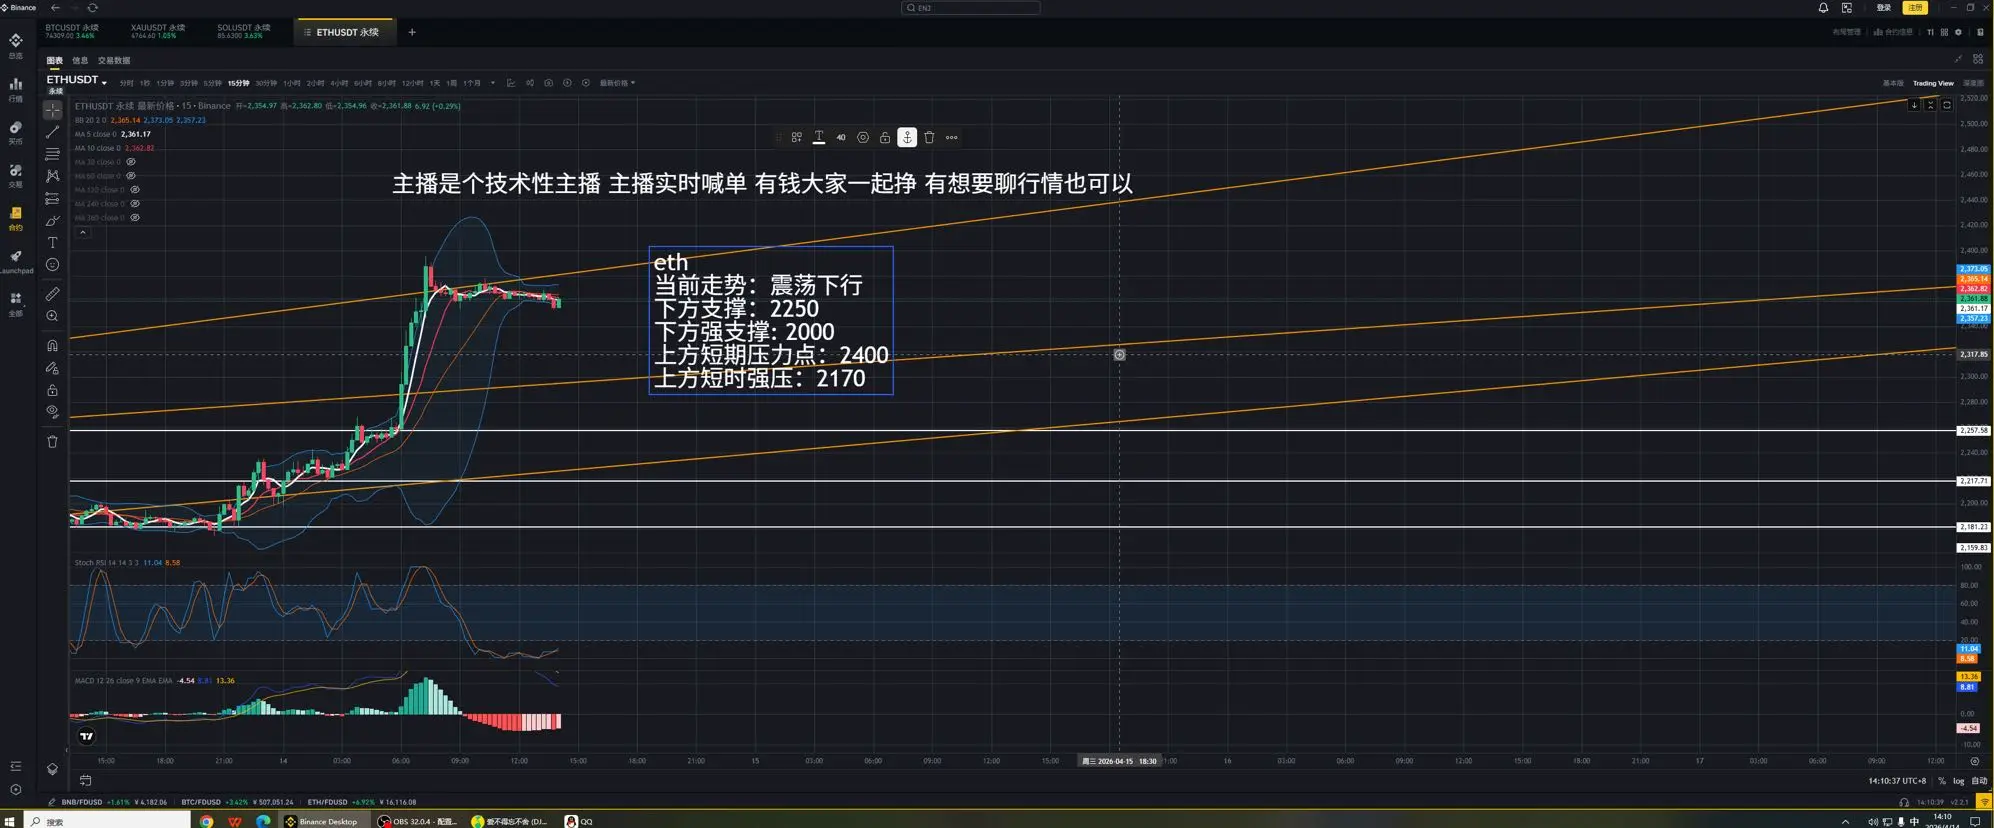
Task: Open Launchpad in the sidebar
Action: tap(15, 262)
